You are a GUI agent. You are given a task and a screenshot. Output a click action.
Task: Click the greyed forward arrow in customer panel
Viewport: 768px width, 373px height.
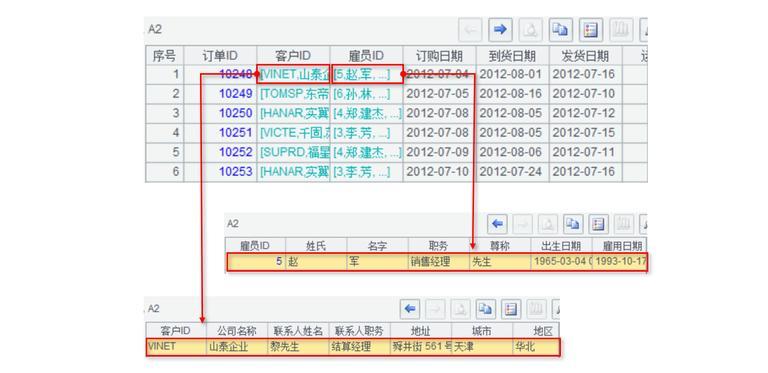pos(435,309)
